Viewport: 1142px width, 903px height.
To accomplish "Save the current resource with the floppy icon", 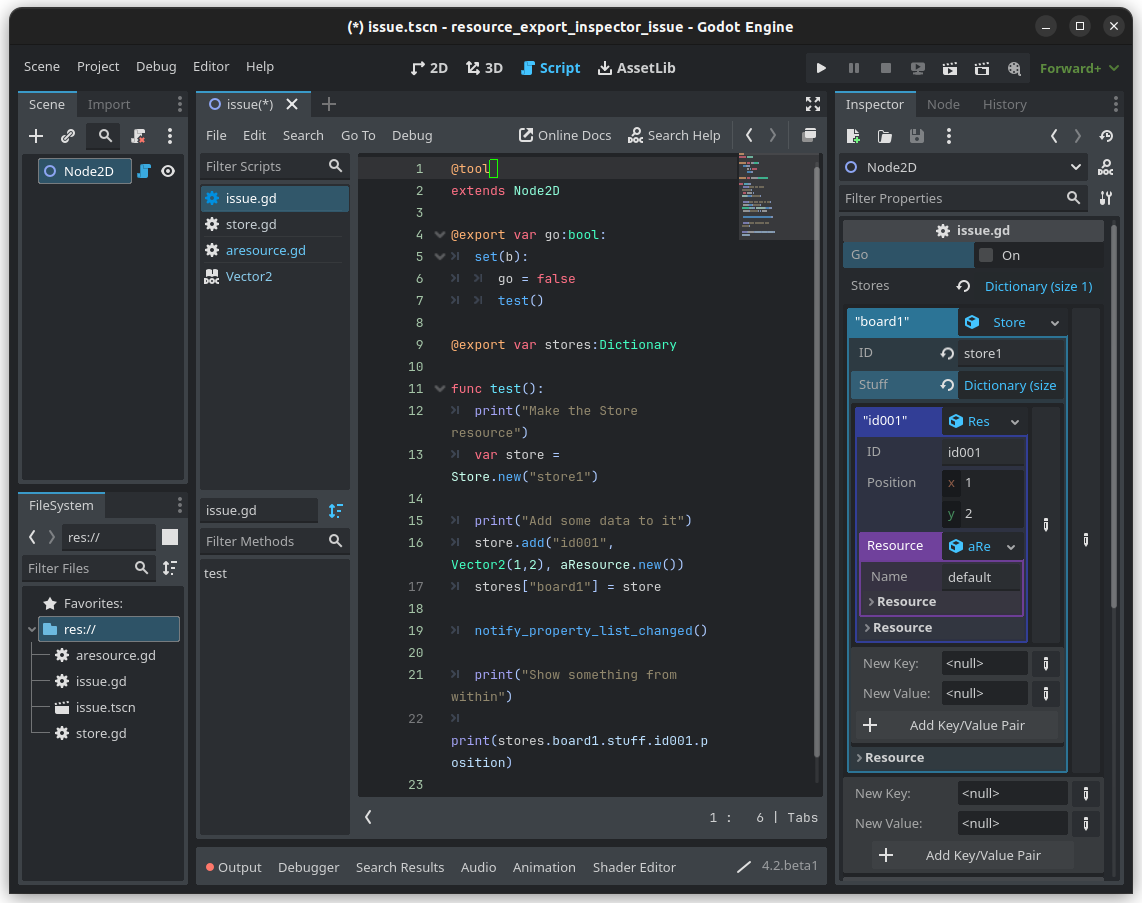I will click(x=917, y=135).
